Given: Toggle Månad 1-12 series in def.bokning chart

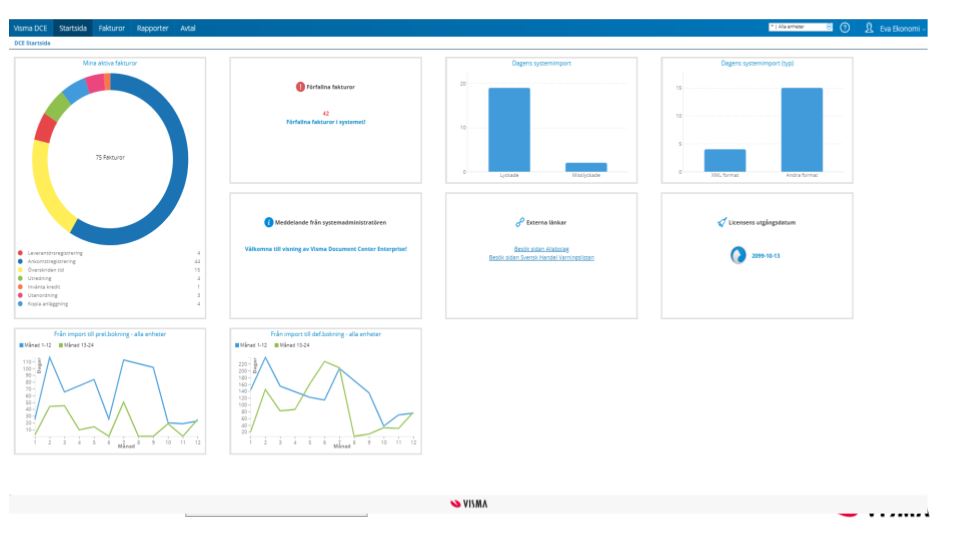Looking at the screenshot, I should 251,345.
